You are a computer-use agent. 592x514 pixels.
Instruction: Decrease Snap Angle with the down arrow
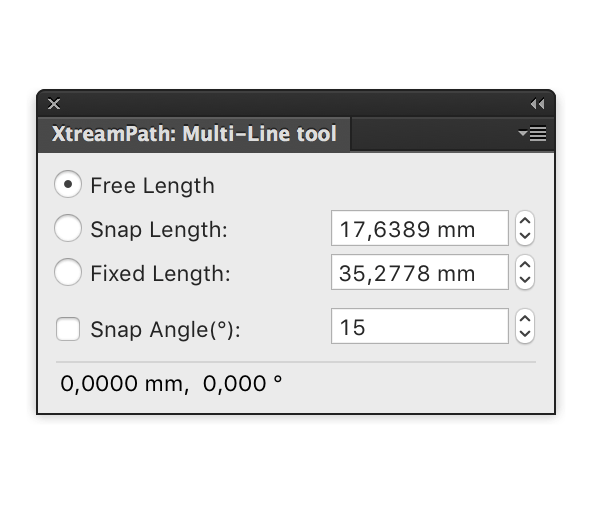[525, 334]
